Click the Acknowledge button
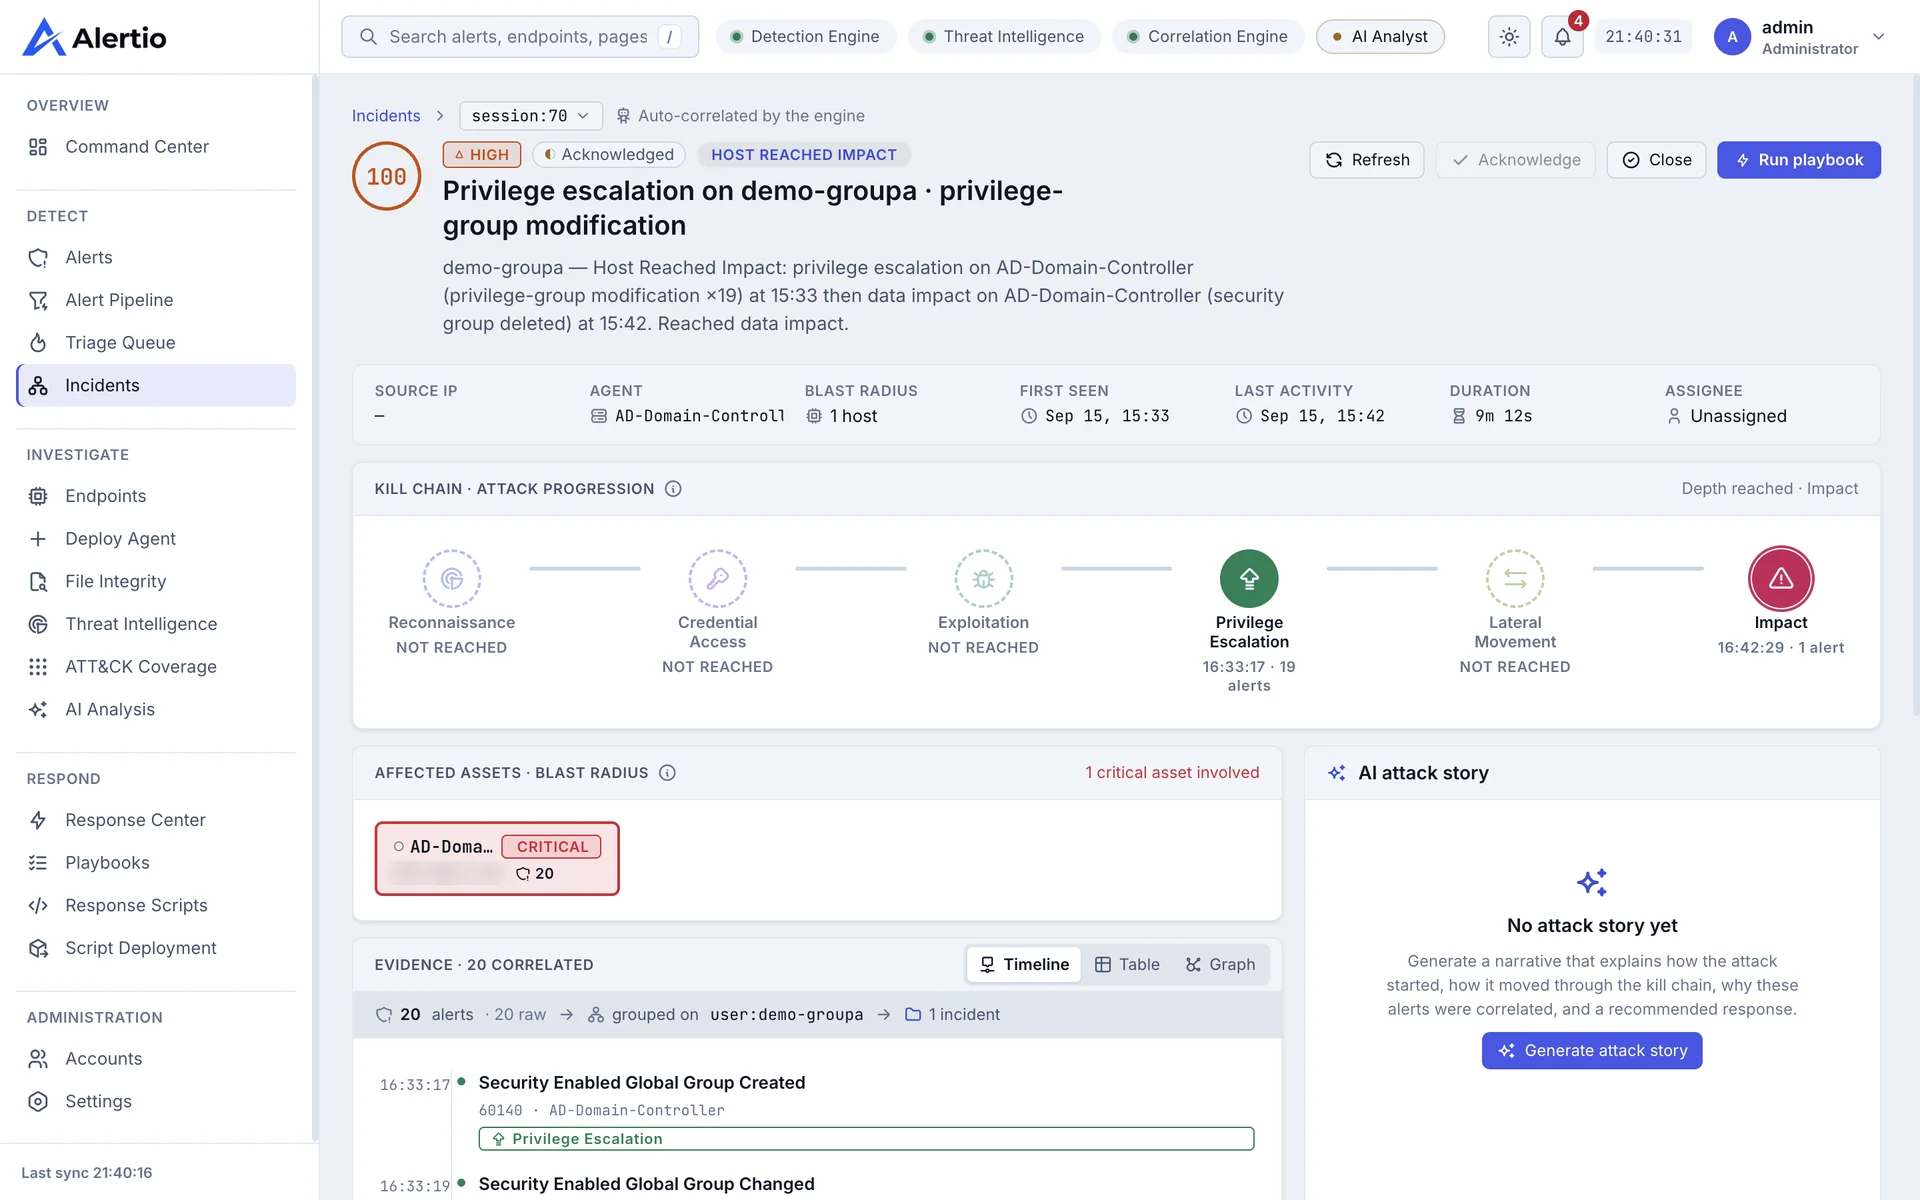1920x1200 pixels. pos(1516,160)
